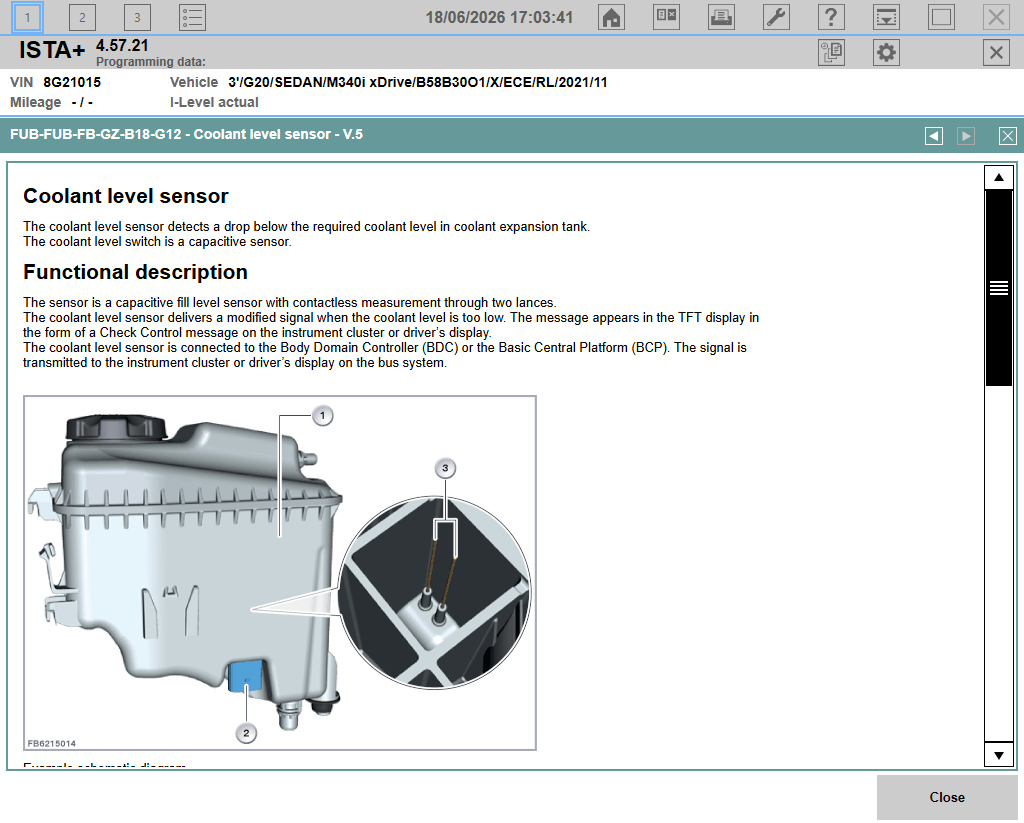Click the black scrollbar thumb
Screen dimensions: 1024x823
click(999, 288)
